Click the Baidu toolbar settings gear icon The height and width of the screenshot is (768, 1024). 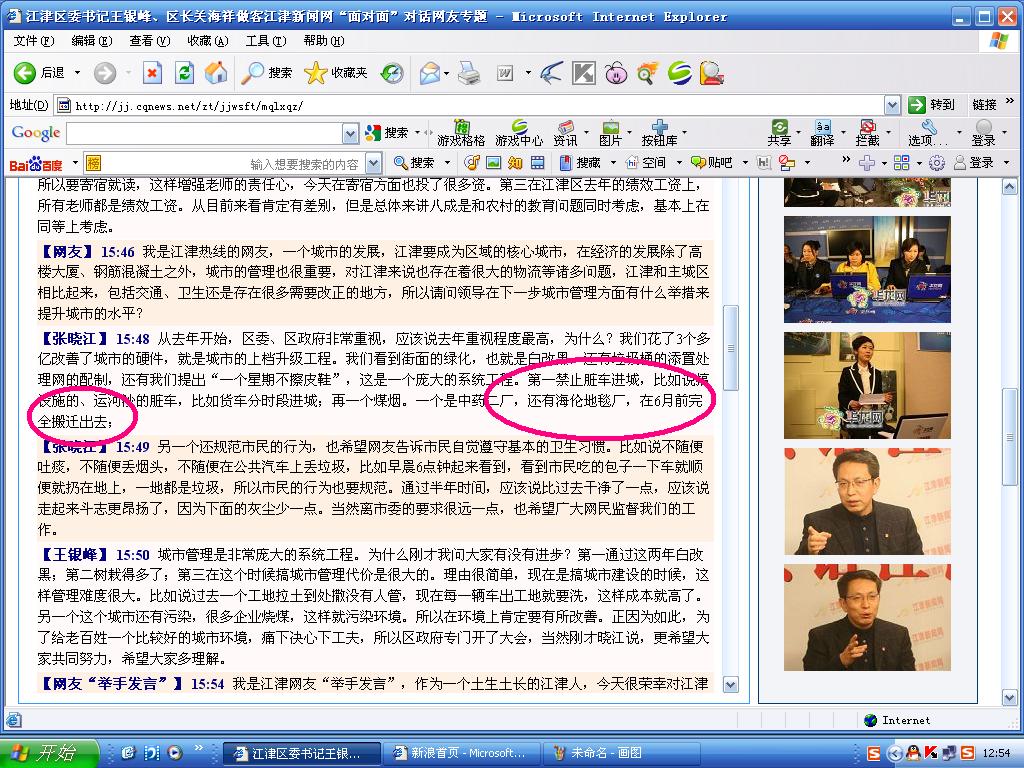[937, 163]
